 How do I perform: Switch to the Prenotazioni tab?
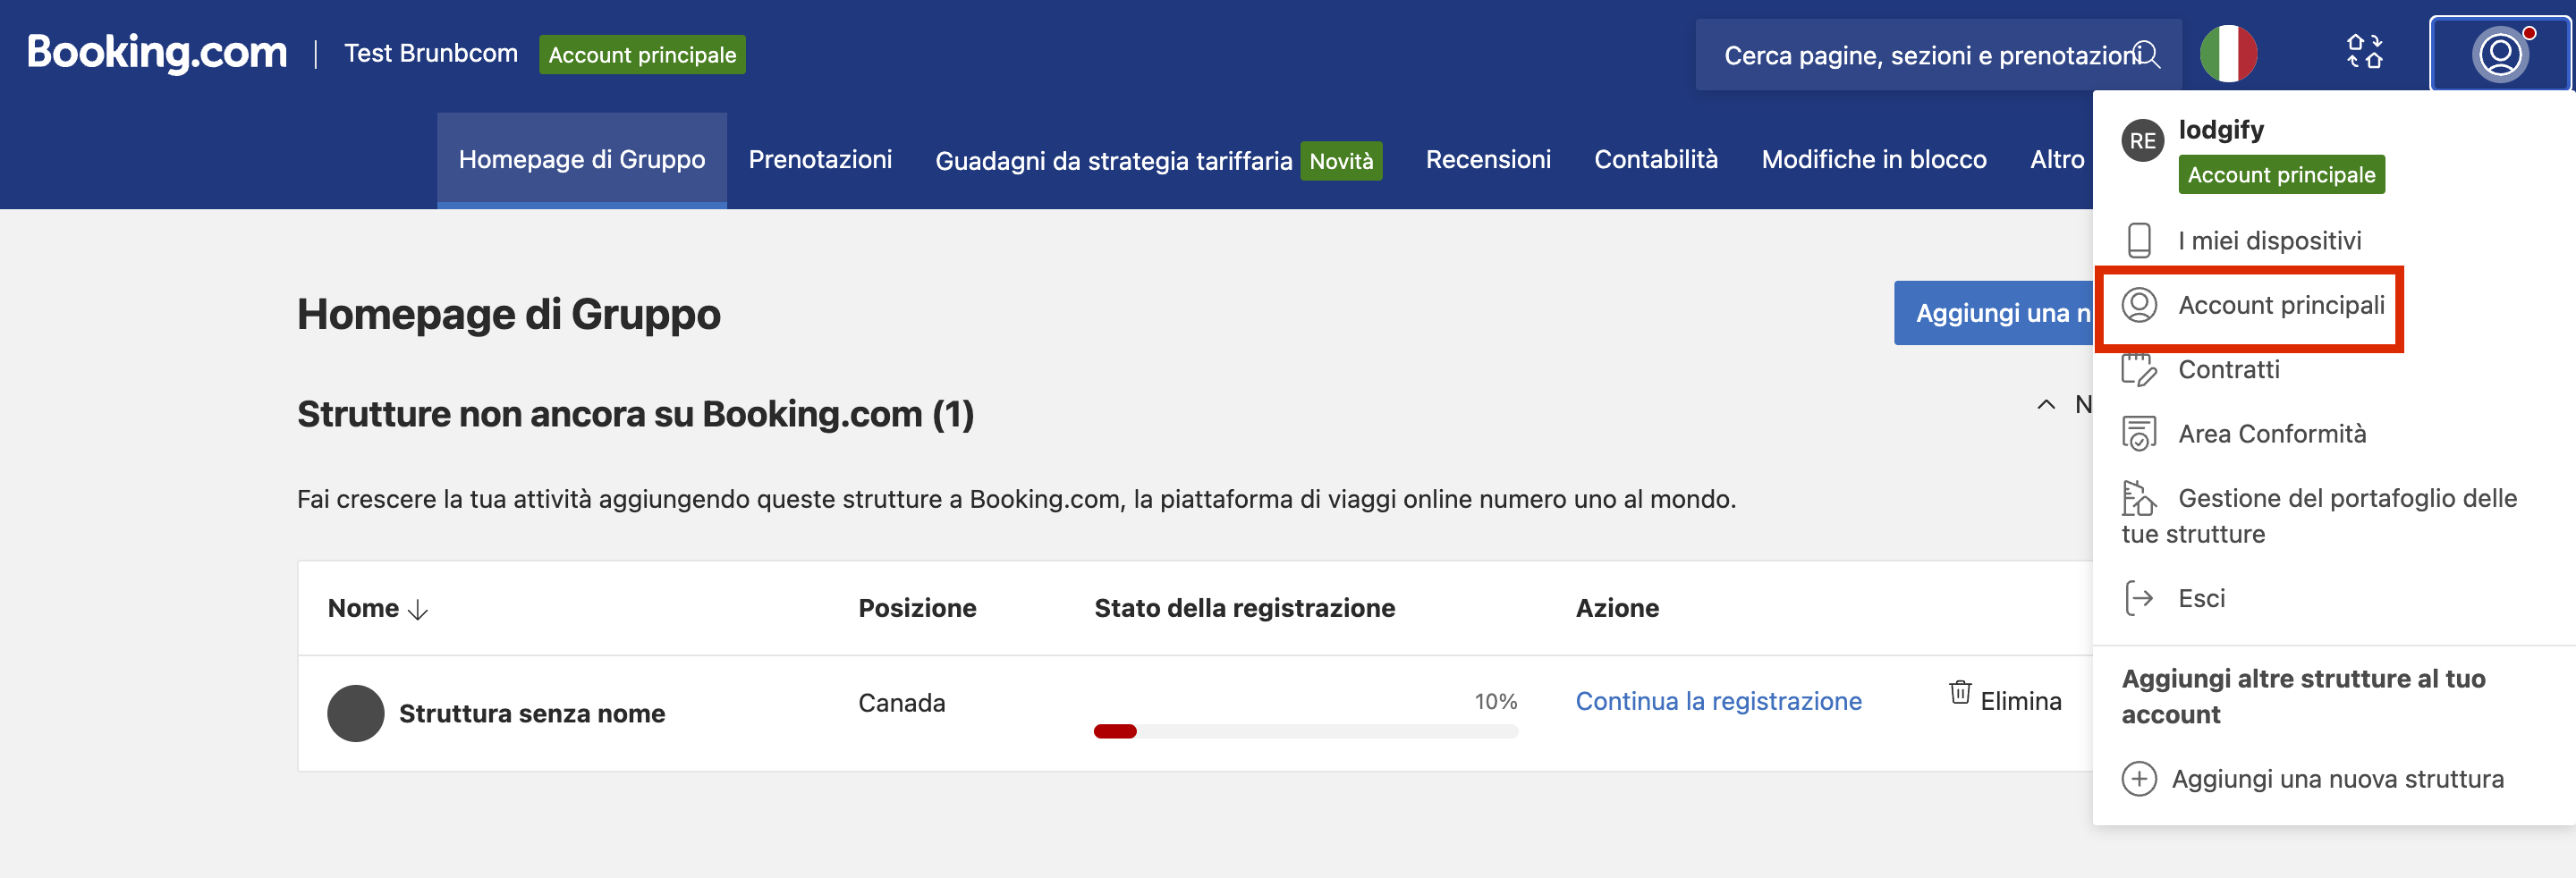point(819,160)
